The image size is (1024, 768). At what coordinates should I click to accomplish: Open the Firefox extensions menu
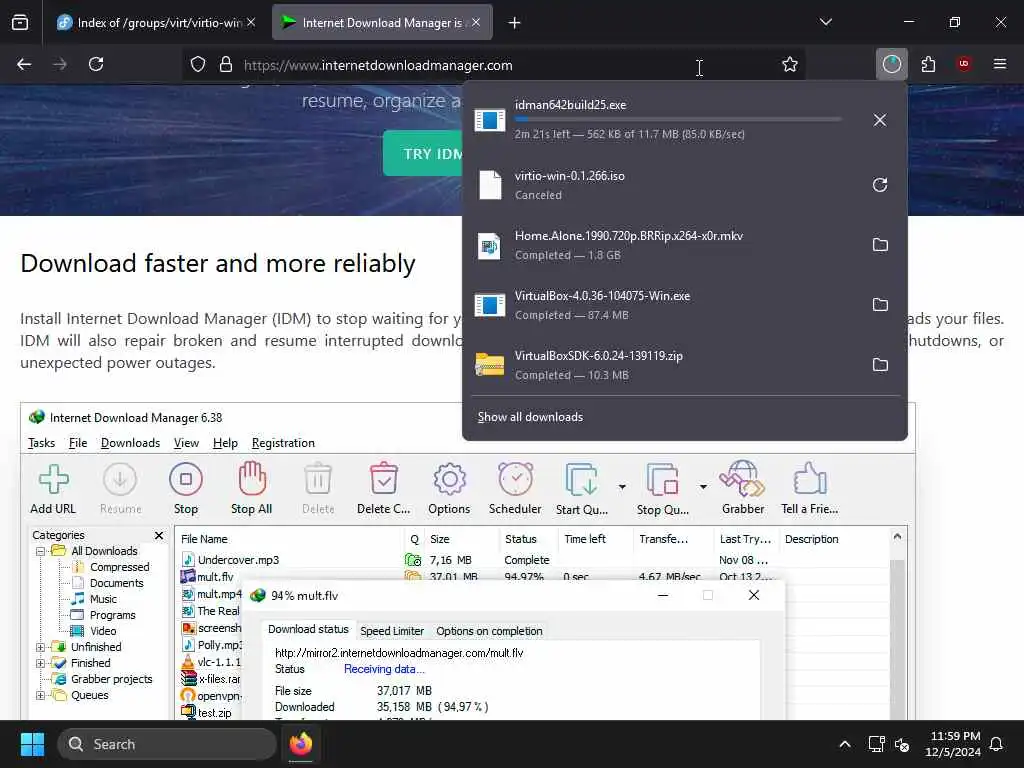pyautogui.click(x=928, y=64)
